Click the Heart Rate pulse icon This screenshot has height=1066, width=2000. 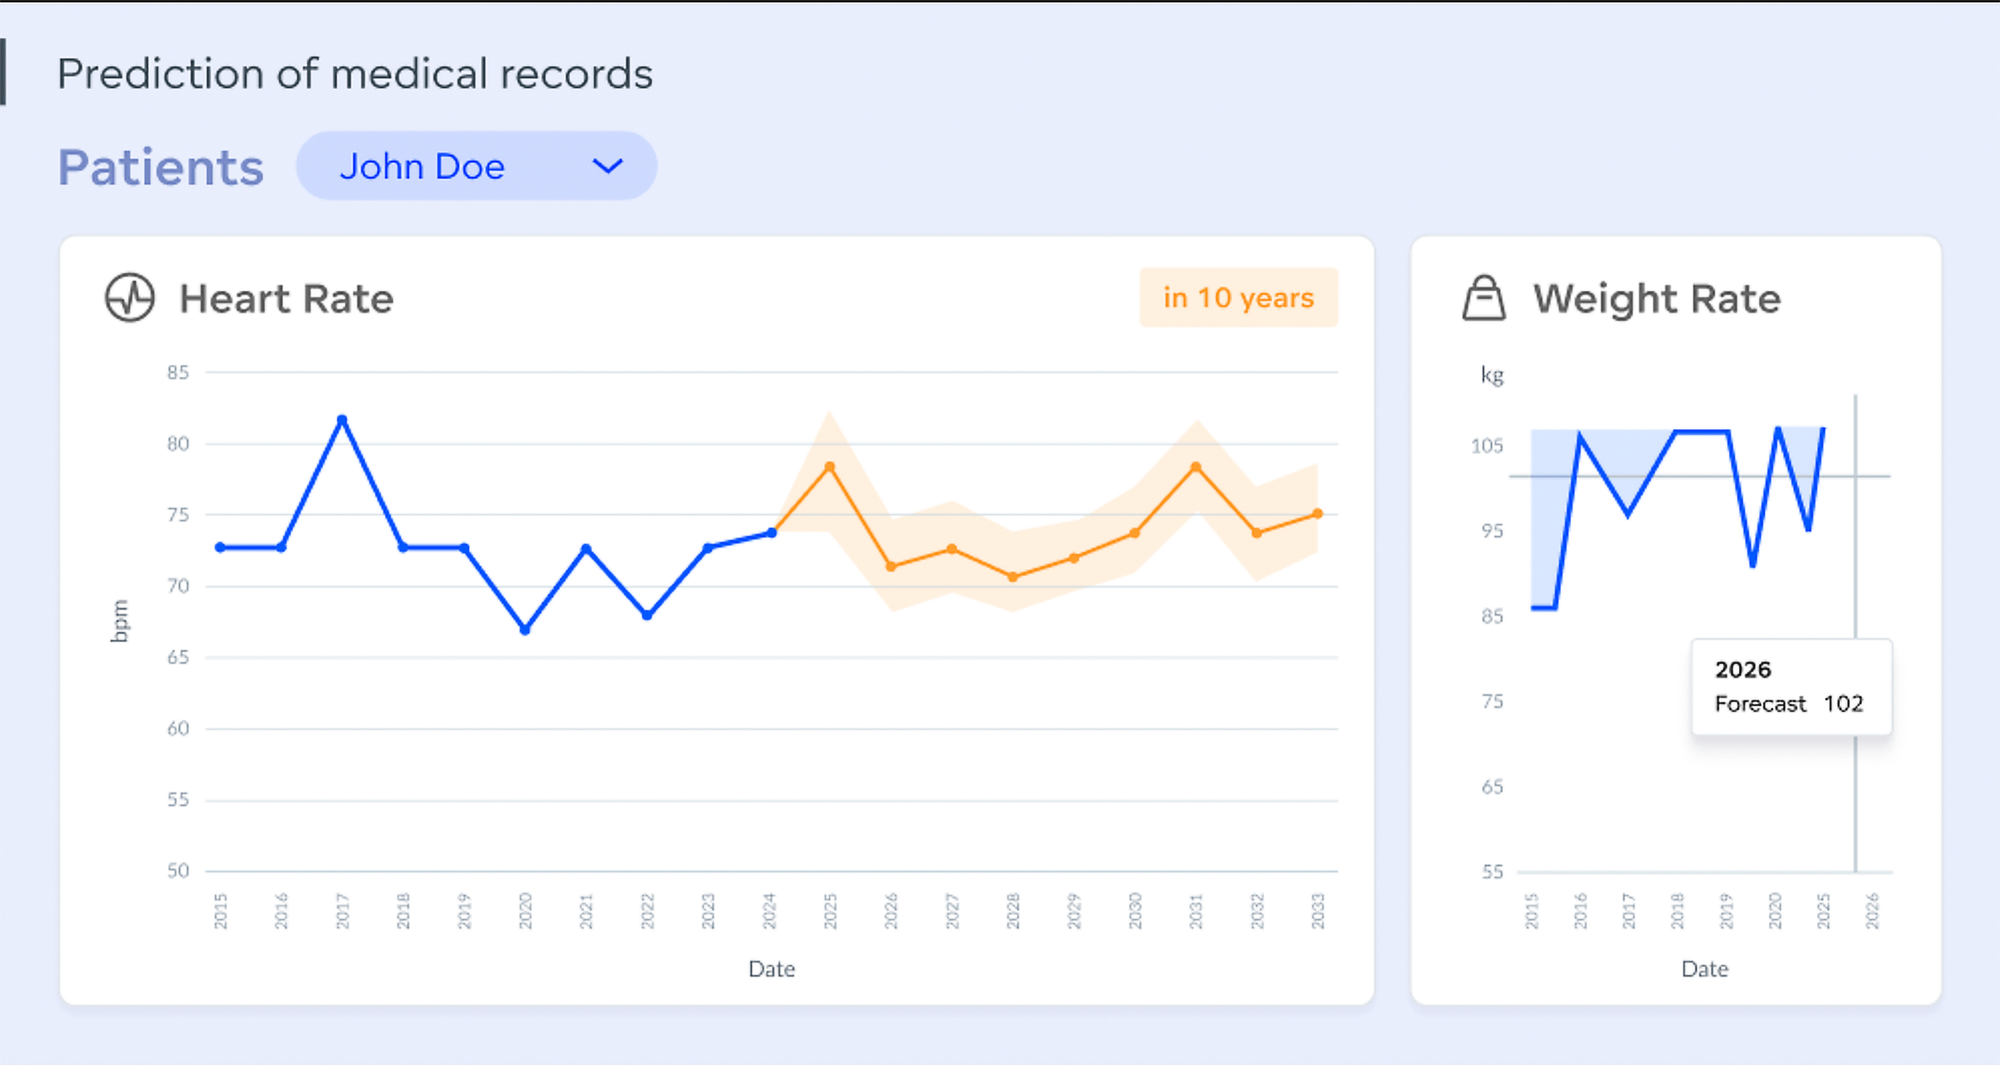(x=130, y=298)
